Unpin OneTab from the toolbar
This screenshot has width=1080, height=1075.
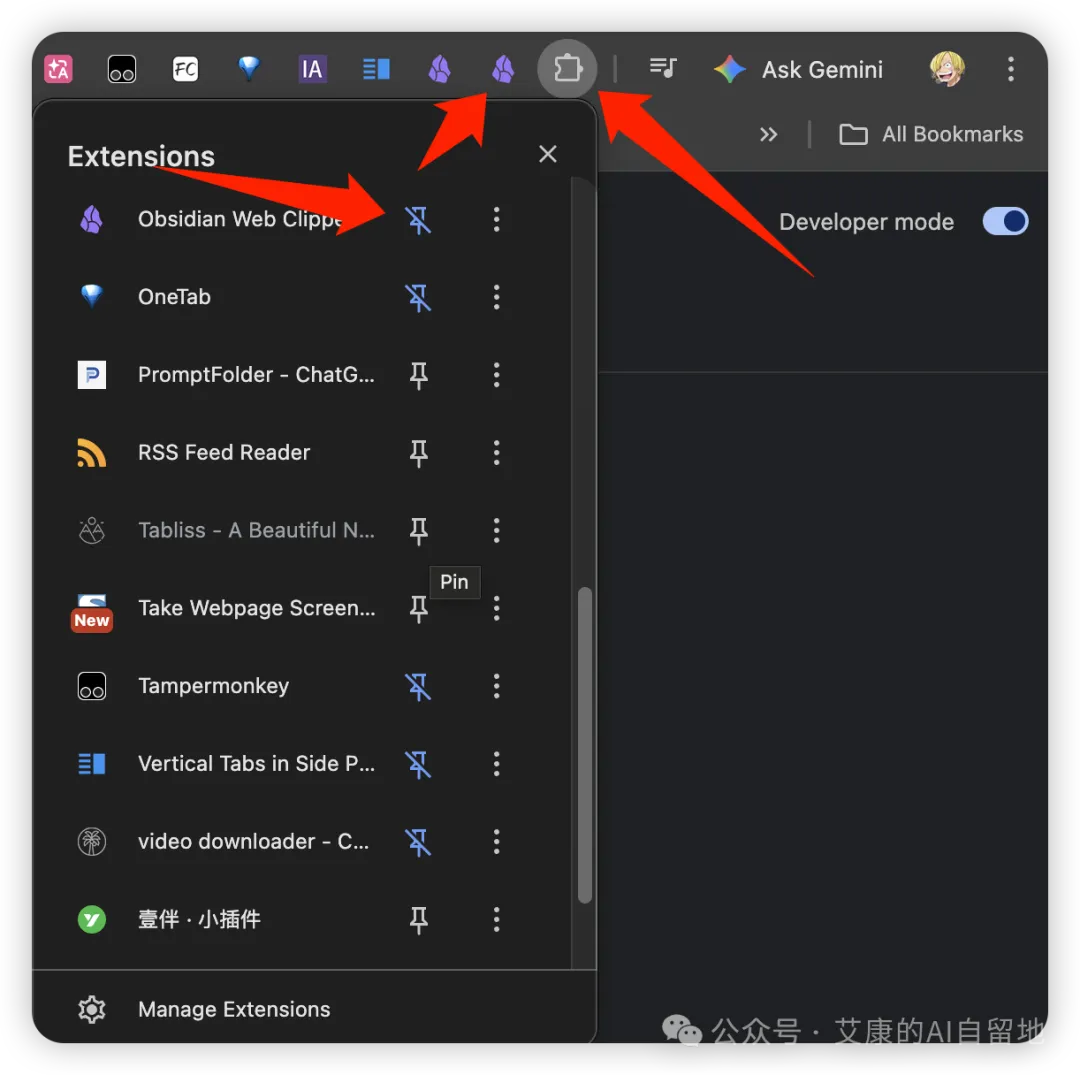pos(419,297)
